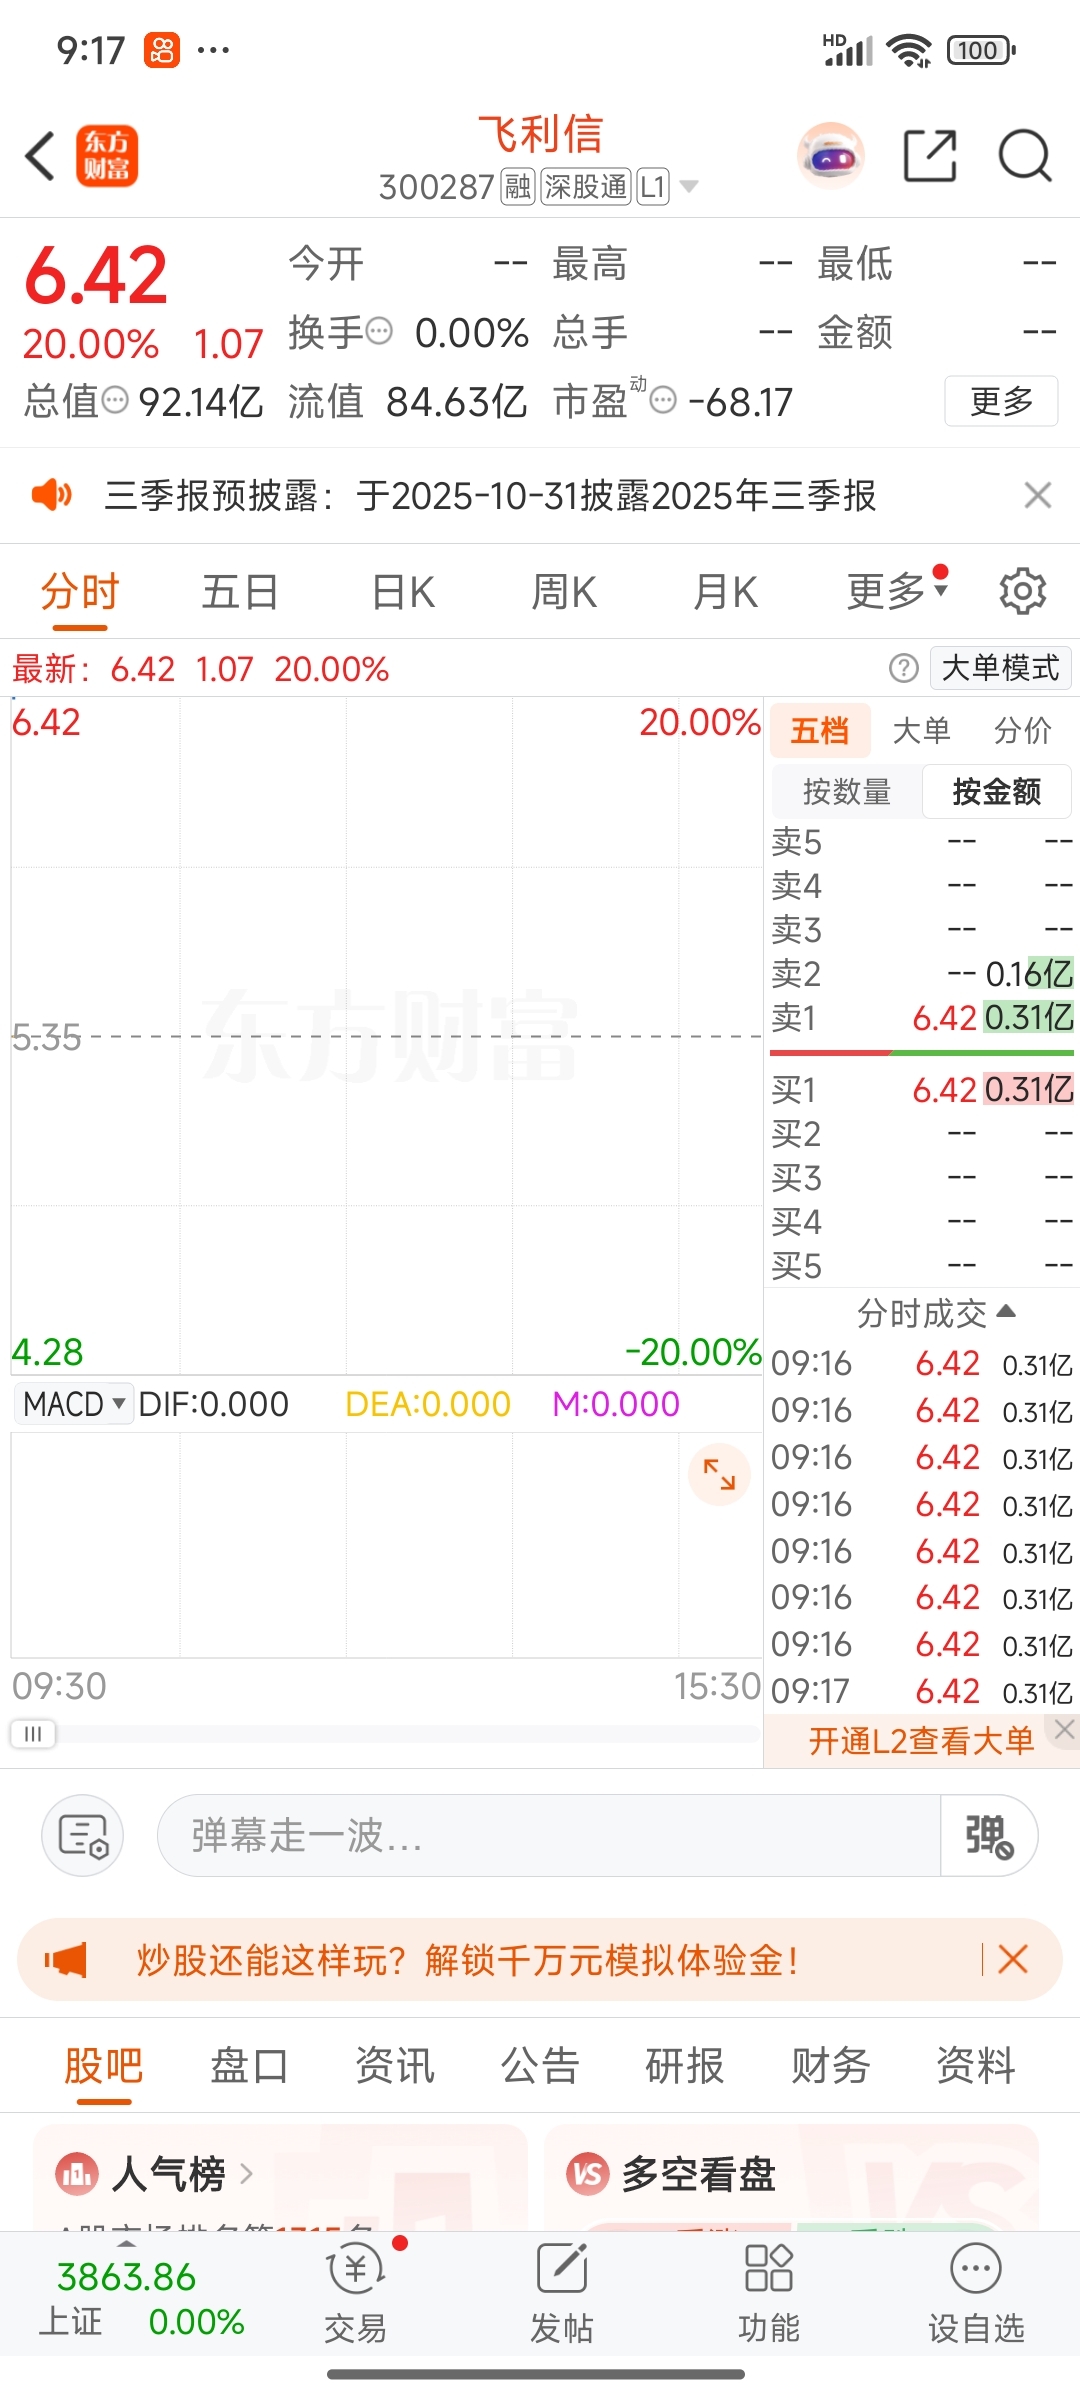Open the 炒股还能这样玩 promo link
This screenshot has width=1080, height=2400.
click(467, 1959)
